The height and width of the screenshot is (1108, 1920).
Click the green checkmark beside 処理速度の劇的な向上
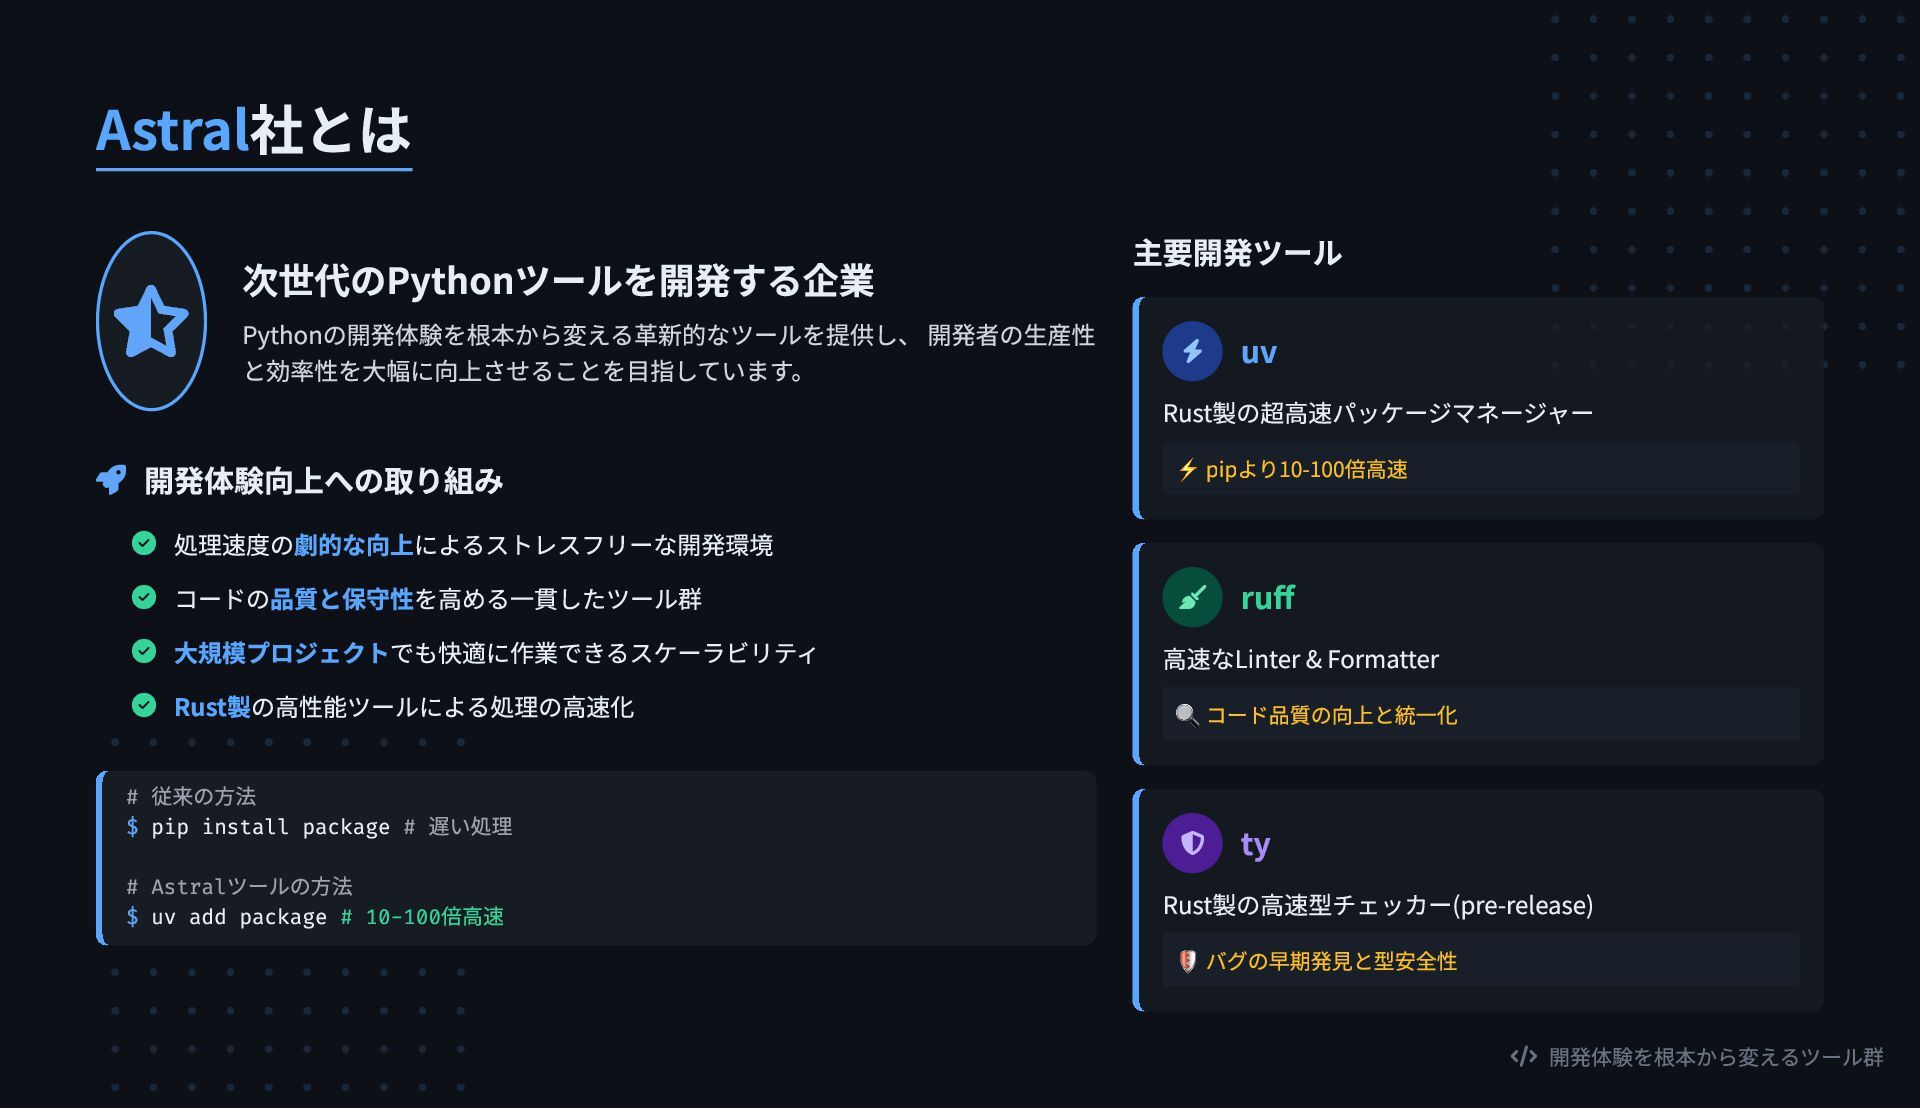(144, 543)
